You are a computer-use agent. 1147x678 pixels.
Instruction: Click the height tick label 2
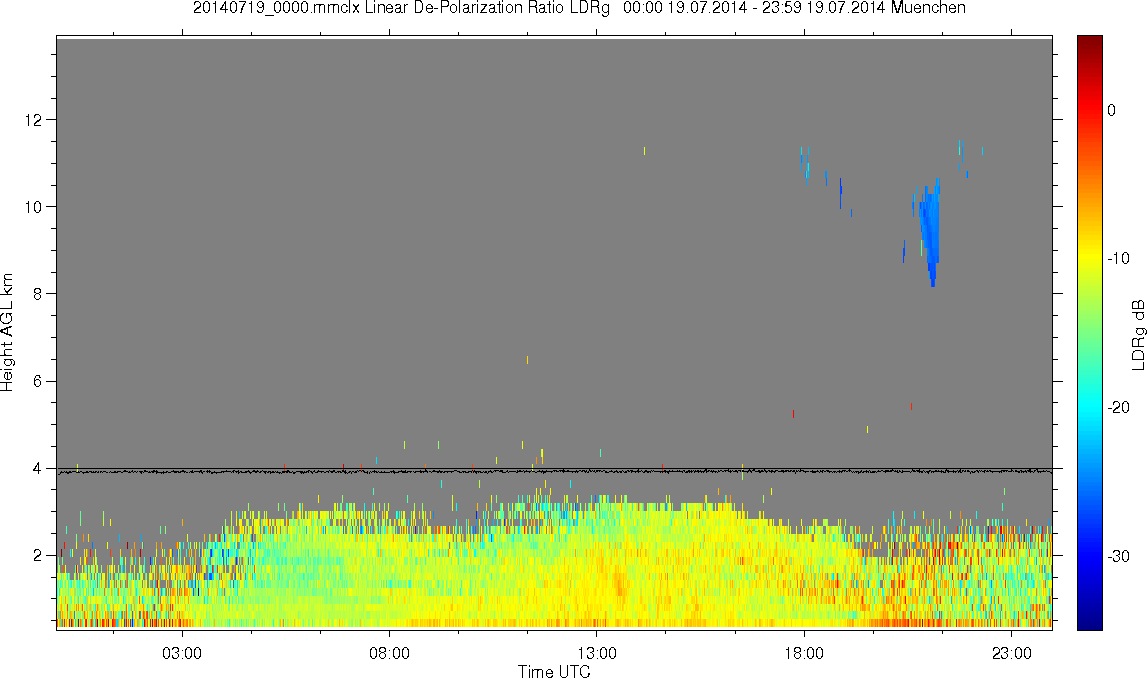point(39,555)
